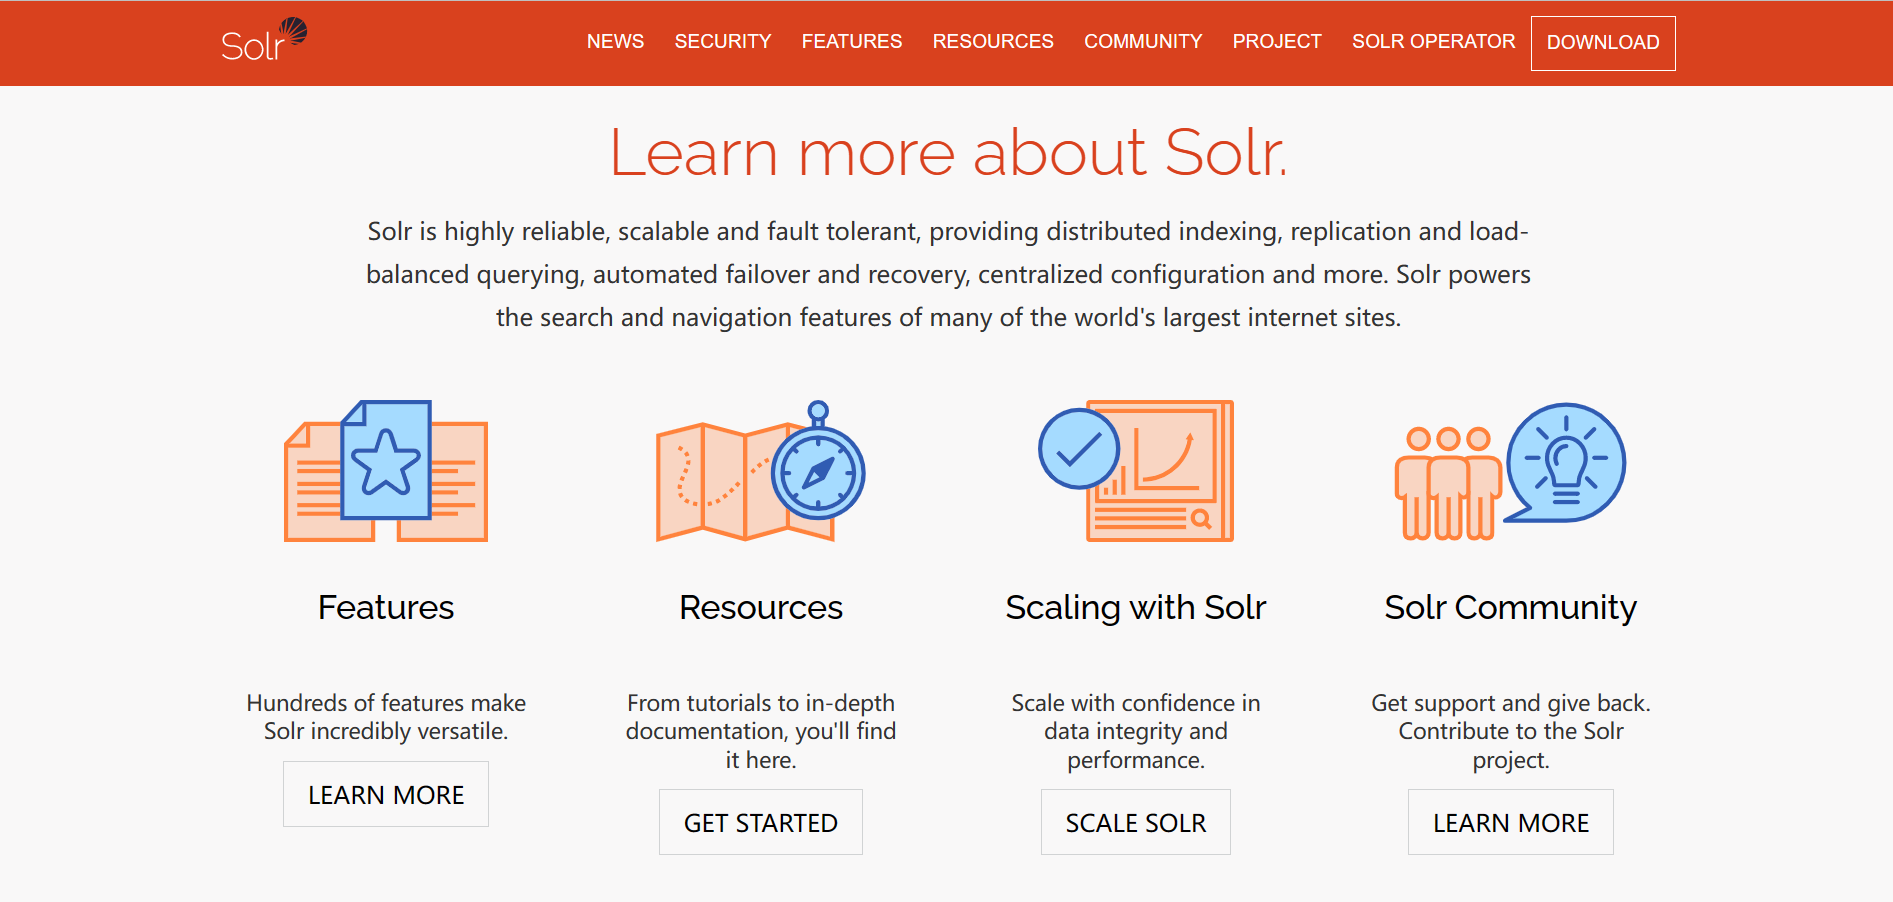The height and width of the screenshot is (902, 1893).
Task: Click the Solr logo in header
Action: coord(263,42)
